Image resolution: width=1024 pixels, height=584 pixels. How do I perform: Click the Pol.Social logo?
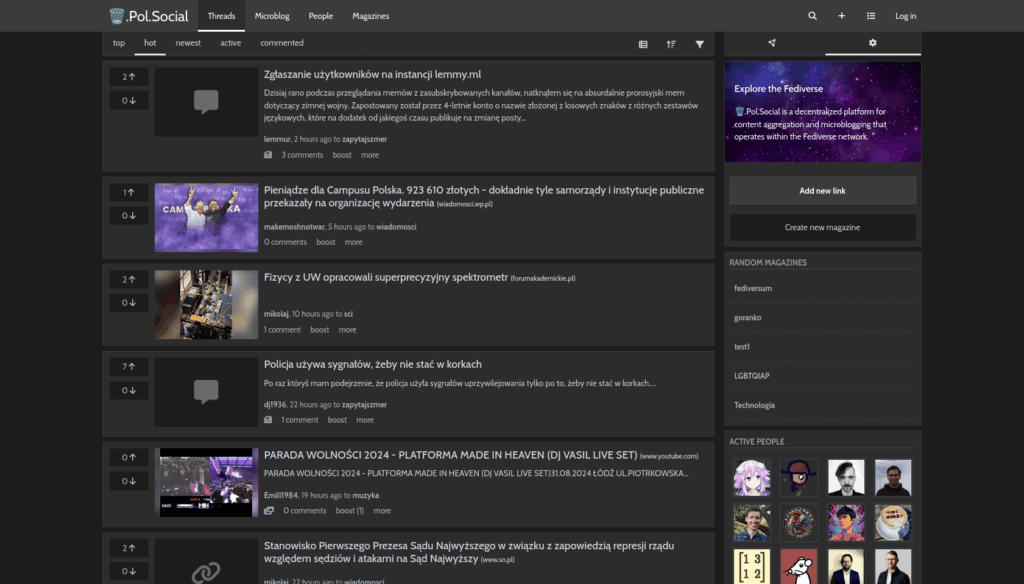(x=149, y=16)
